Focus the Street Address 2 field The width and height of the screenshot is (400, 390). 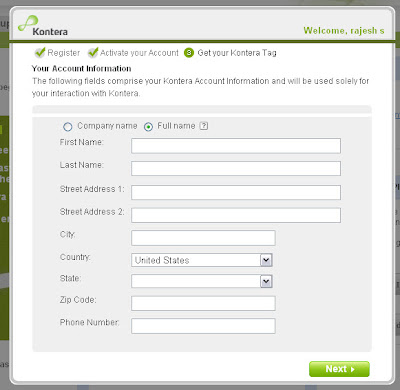point(236,215)
